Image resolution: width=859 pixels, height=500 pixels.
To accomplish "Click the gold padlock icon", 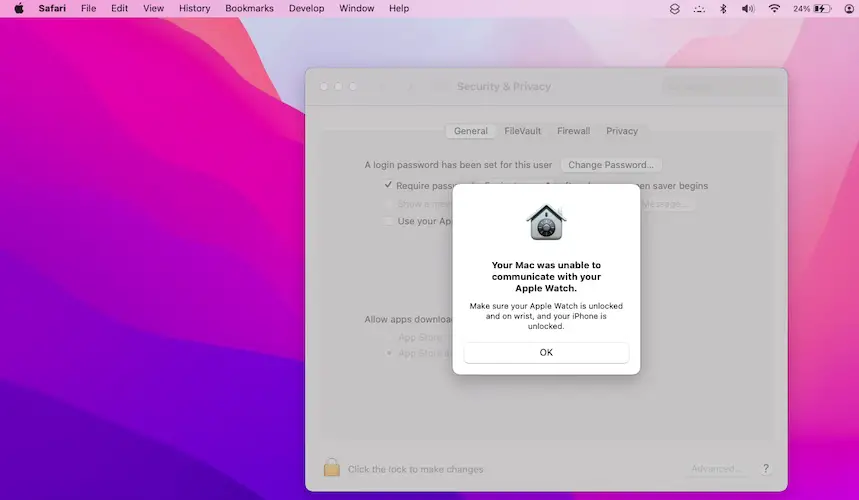I will point(332,468).
